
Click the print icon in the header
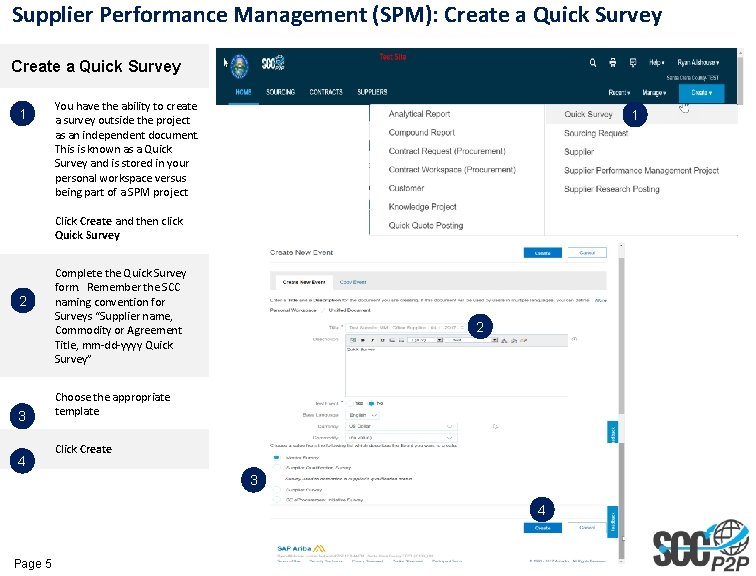coord(612,63)
